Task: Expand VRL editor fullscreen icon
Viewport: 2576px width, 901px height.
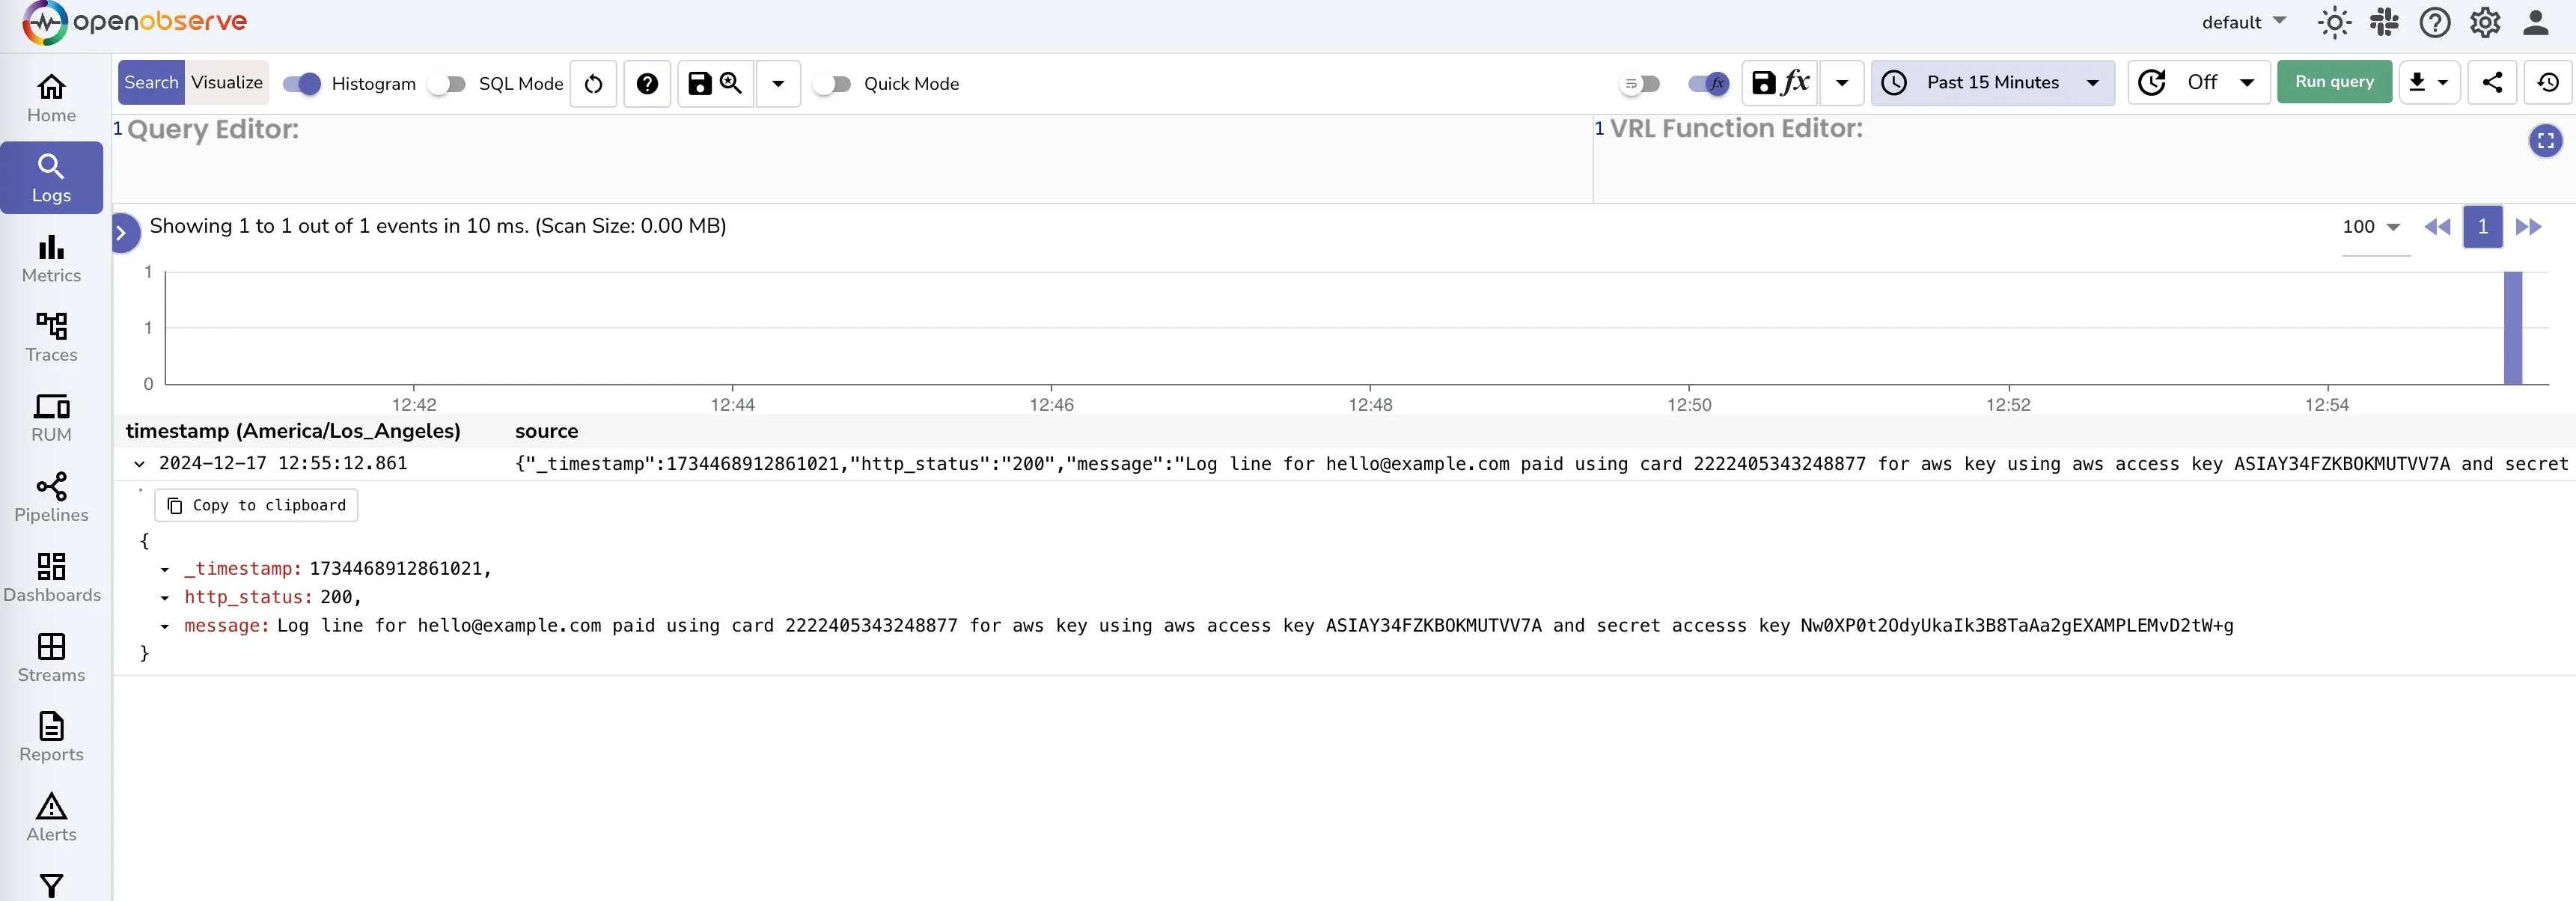Action: click(x=2545, y=141)
